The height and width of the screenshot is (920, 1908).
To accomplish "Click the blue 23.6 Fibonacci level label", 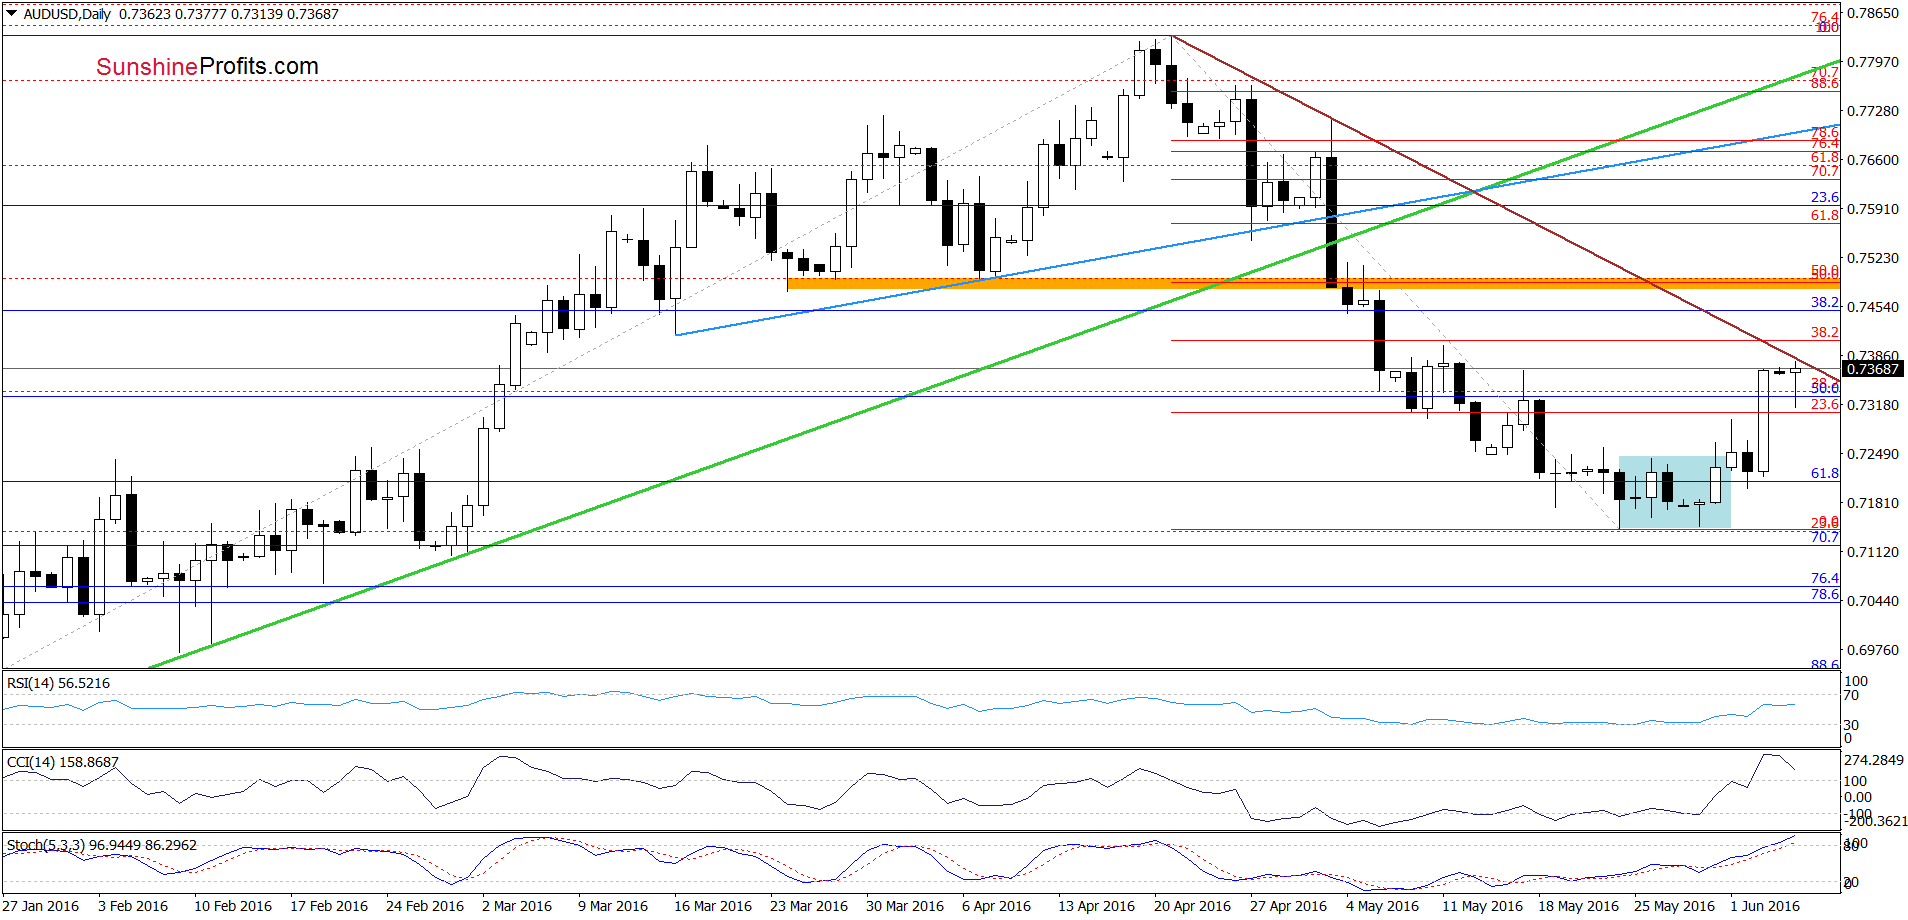I will pyautogui.click(x=1825, y=197).
